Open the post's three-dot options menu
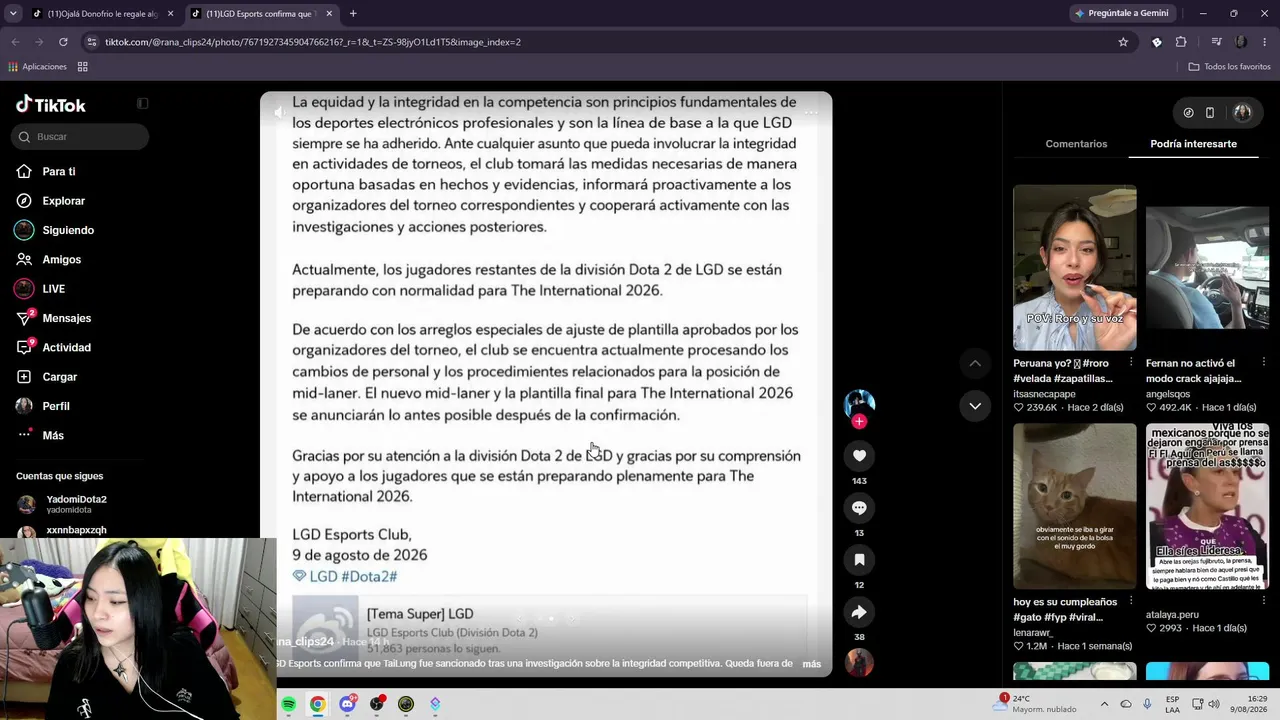 coord(811,113)
